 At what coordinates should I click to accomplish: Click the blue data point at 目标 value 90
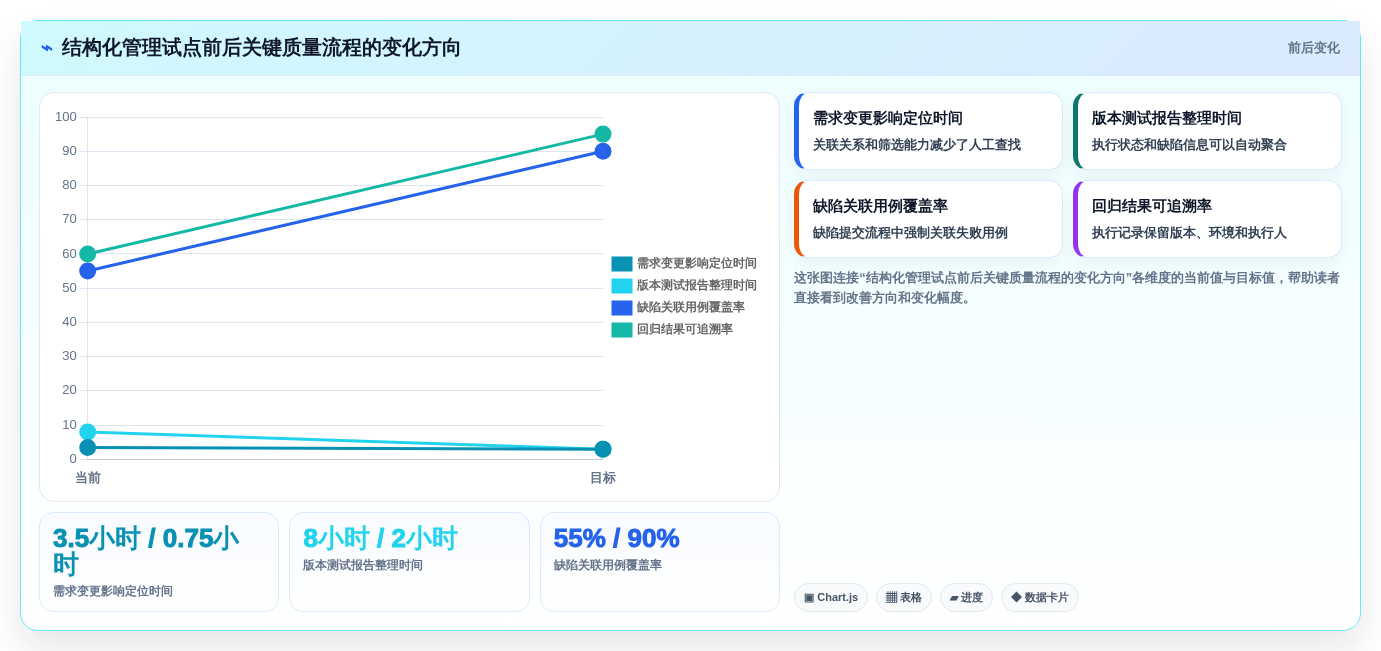pos(603,151)
